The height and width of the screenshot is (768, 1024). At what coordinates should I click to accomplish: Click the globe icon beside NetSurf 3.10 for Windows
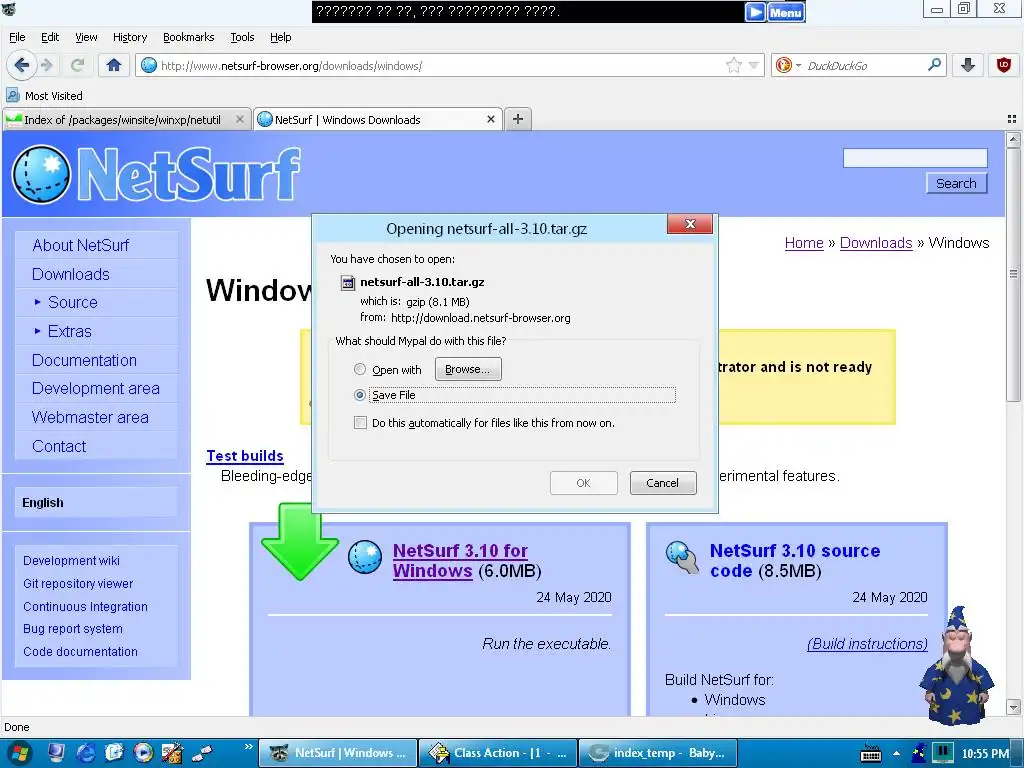(x=365, y=557)
